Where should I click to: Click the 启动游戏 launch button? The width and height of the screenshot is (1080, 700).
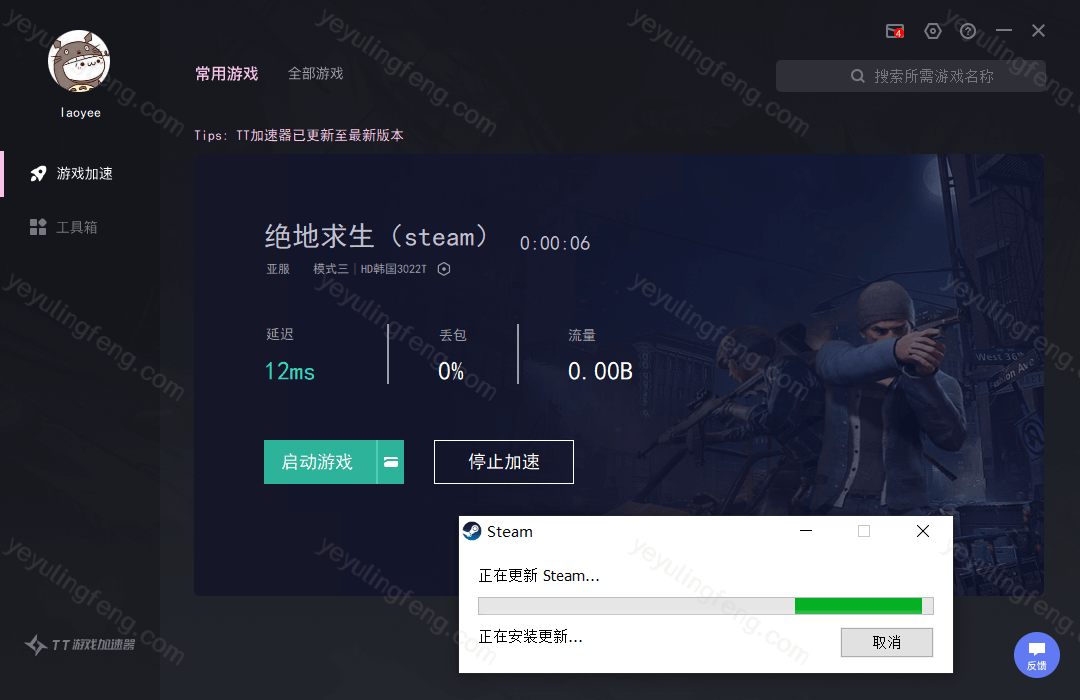[320, 462]
